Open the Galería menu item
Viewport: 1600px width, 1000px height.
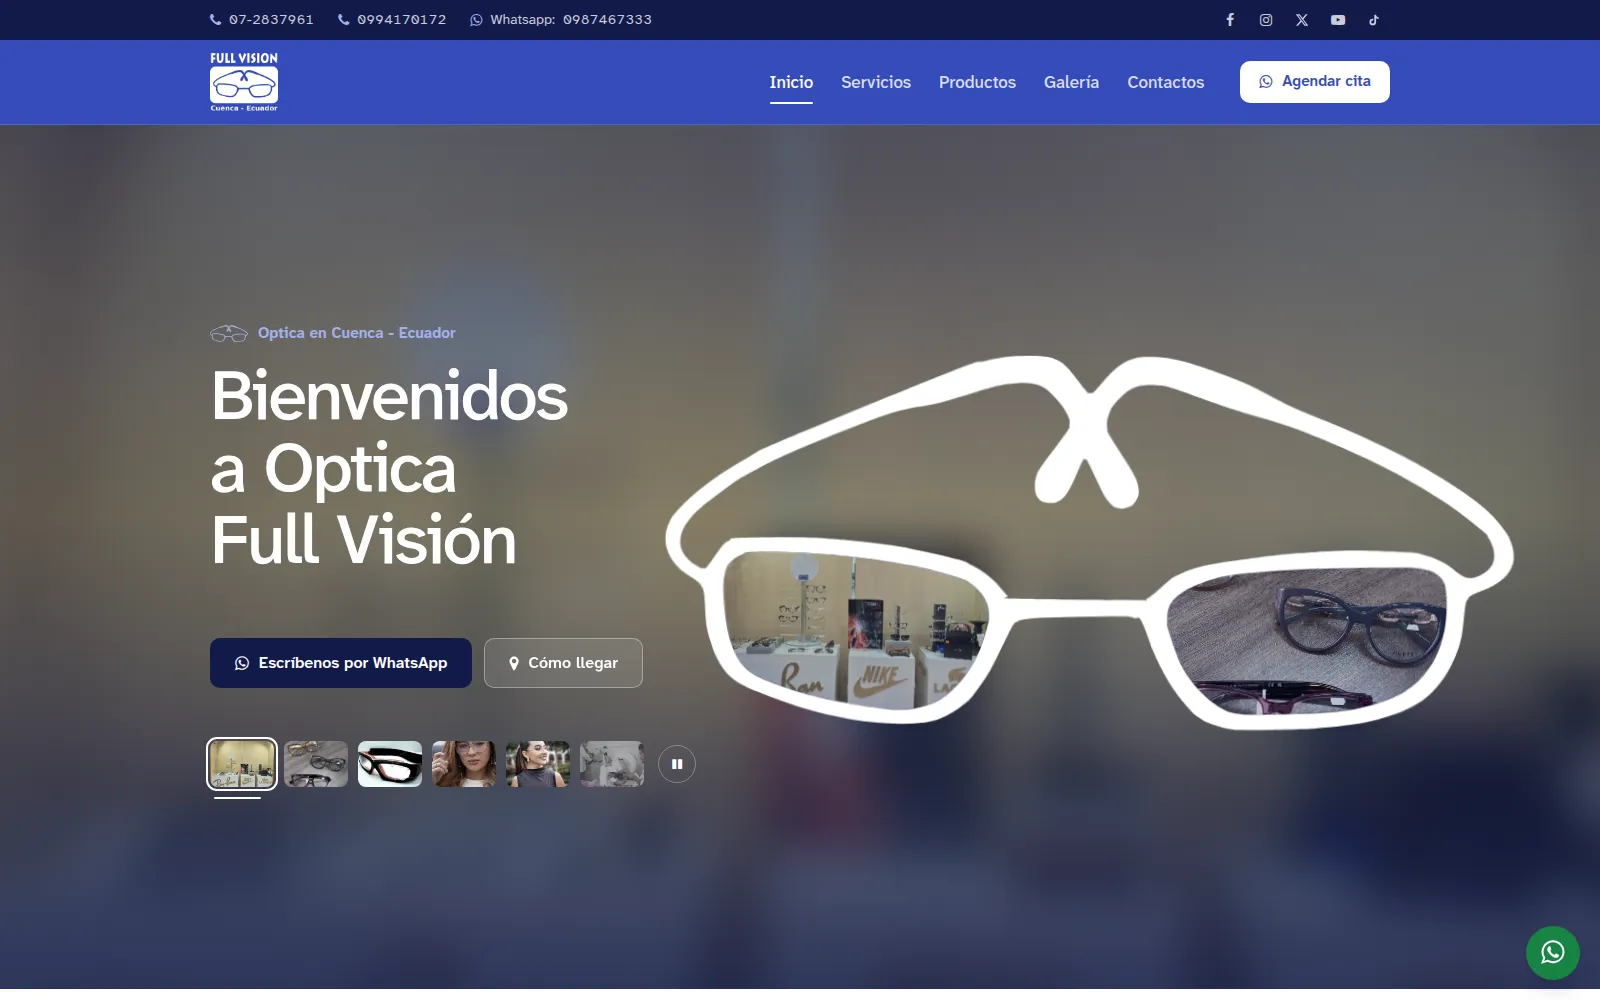pyautogui.click(x=1071, y=82)
